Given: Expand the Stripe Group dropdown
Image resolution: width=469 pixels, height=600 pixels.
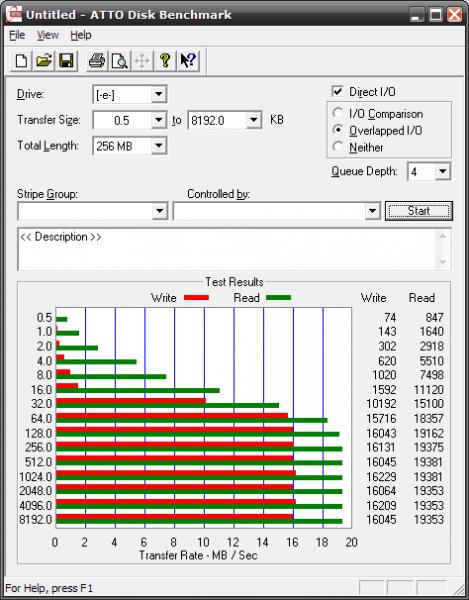Looking at the screenshot, I should coord(160,211).
